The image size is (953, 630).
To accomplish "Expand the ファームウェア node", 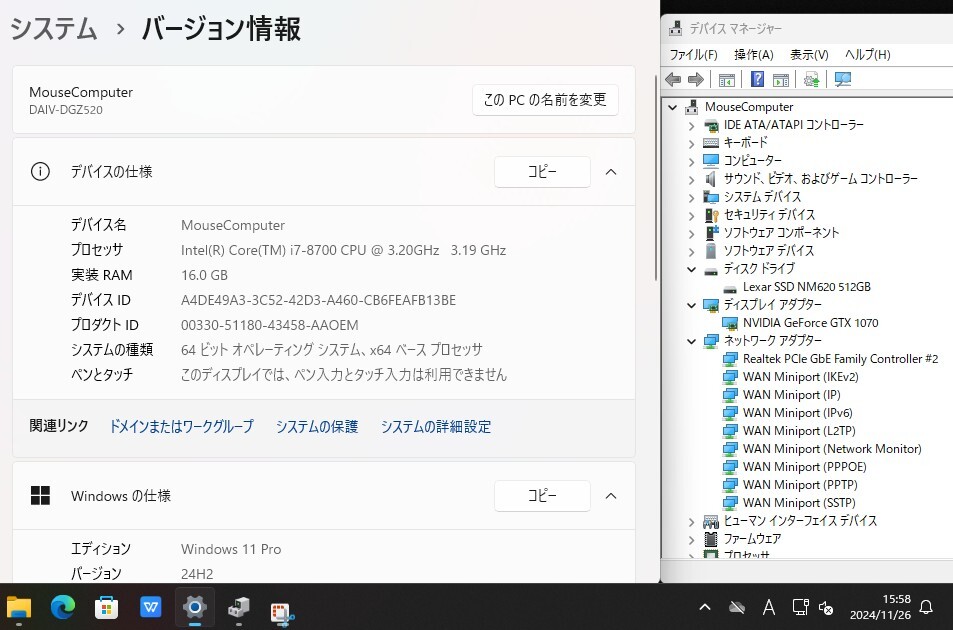I will click(x=691, y=539).
